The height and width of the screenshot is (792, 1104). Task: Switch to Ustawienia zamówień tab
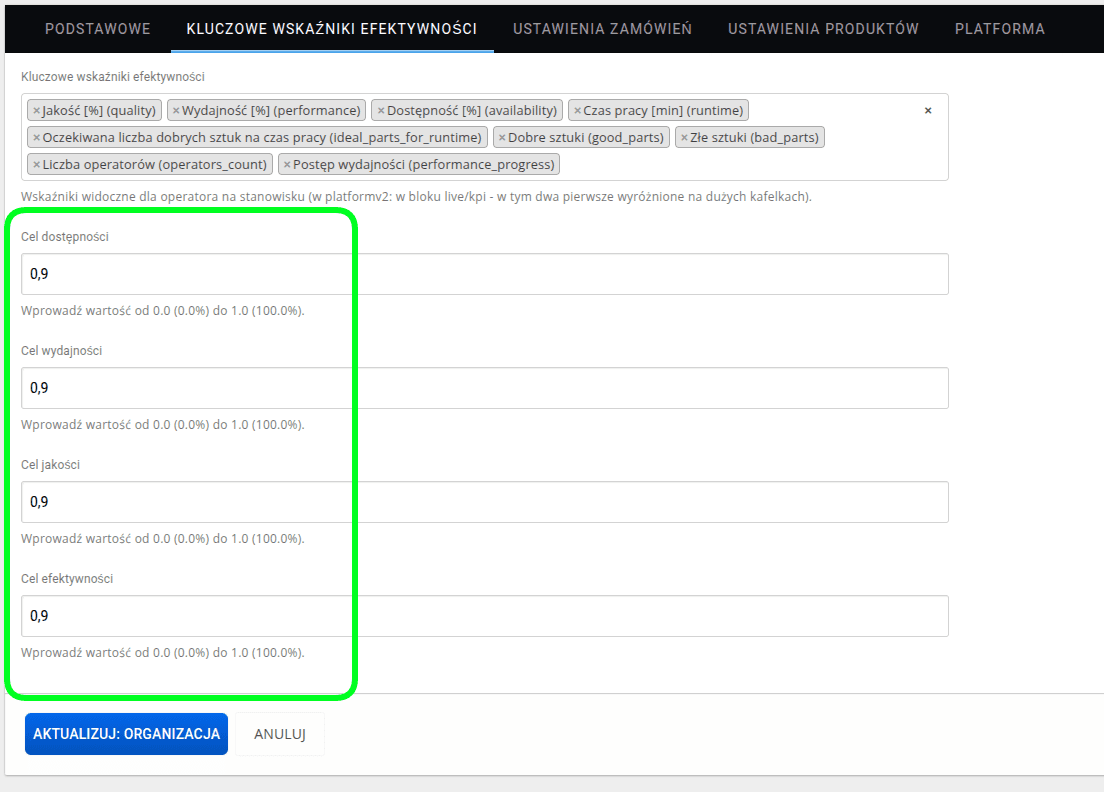602,29
